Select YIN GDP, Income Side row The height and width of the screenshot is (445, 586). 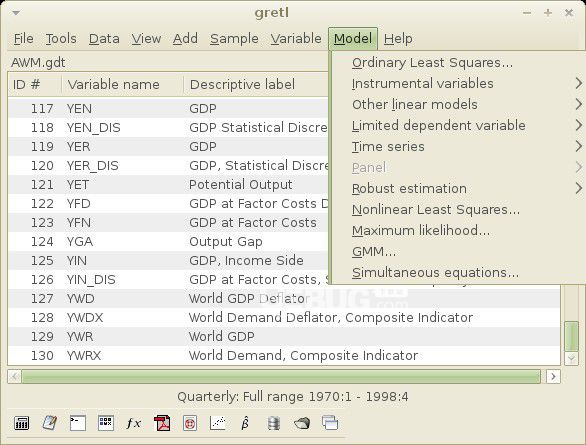[x=168, y=260]
